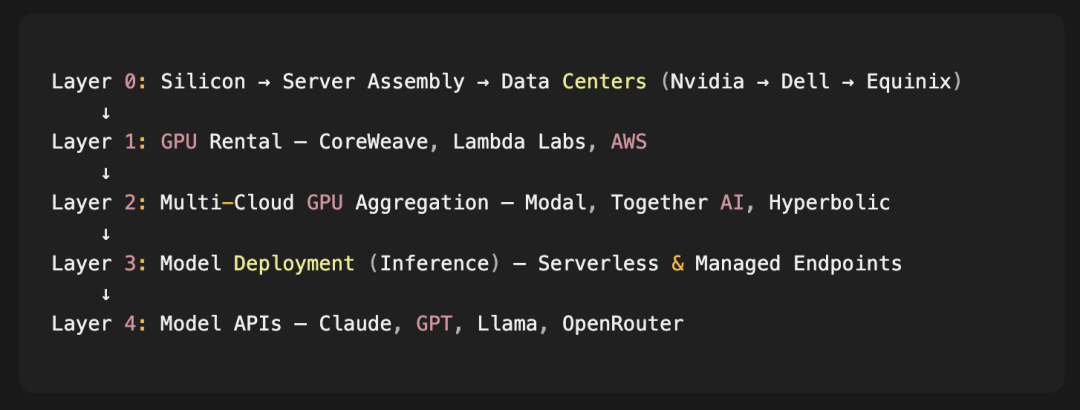Click the word OpenRouter
This screenshot has width=1080, height=410.
click(623, 324)
